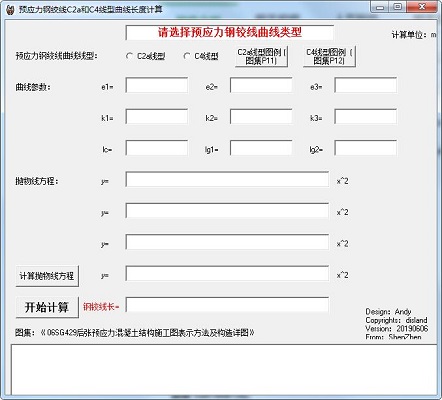Select the lg1= text field
Viewport: 442px width, 400px height.
[x=261, y=148]
